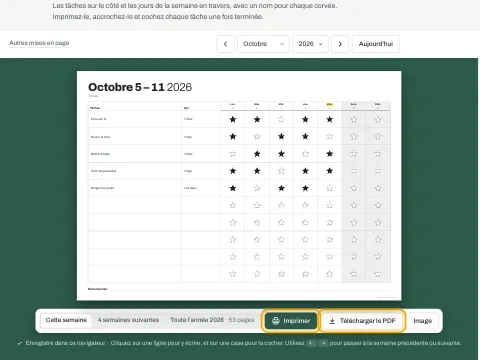Toggle Friday star for Nourrir le chat
The width and height of the screenshot is (480, 360).
[329, 136]
